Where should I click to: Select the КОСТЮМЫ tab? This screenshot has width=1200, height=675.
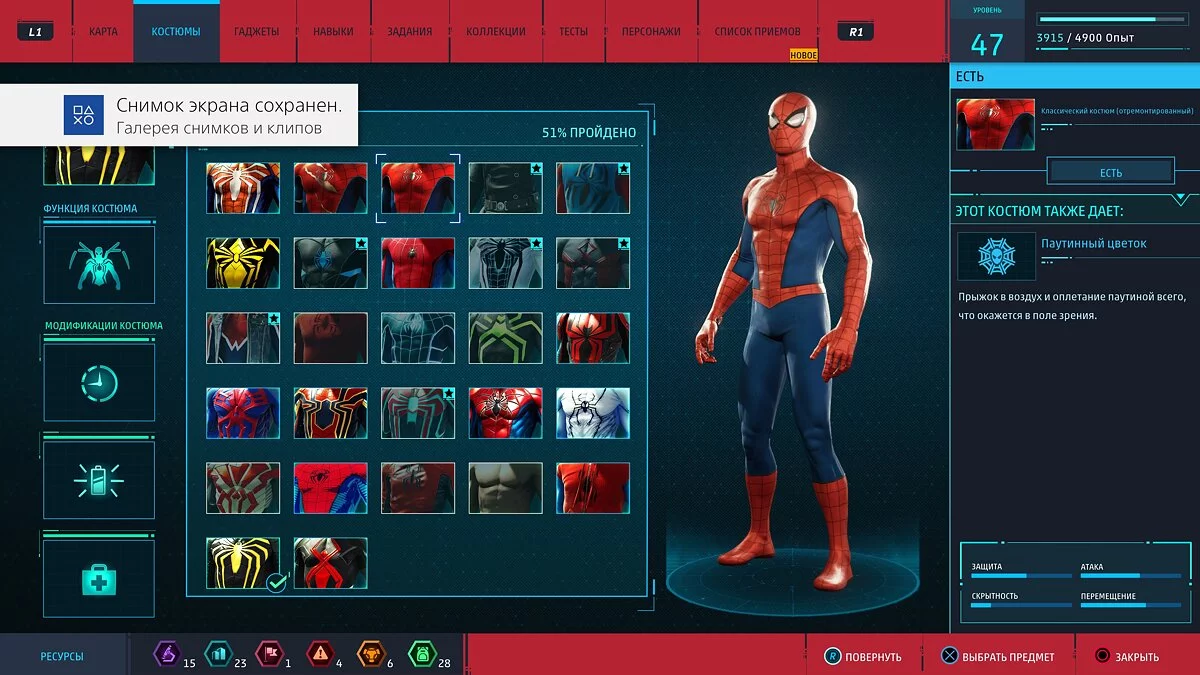click(x=176, y=31)
